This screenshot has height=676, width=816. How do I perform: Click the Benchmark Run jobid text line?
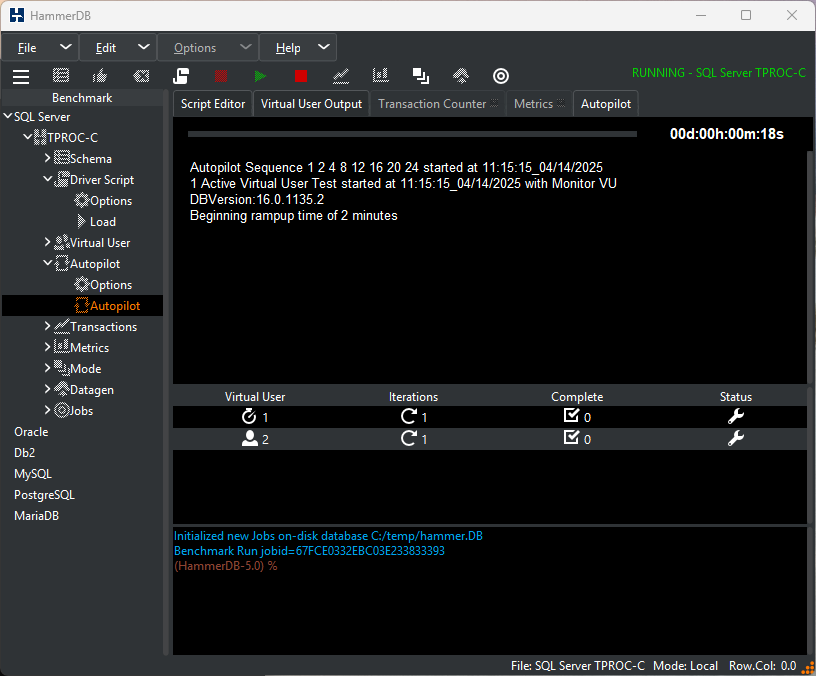click(x=309, y=551)
